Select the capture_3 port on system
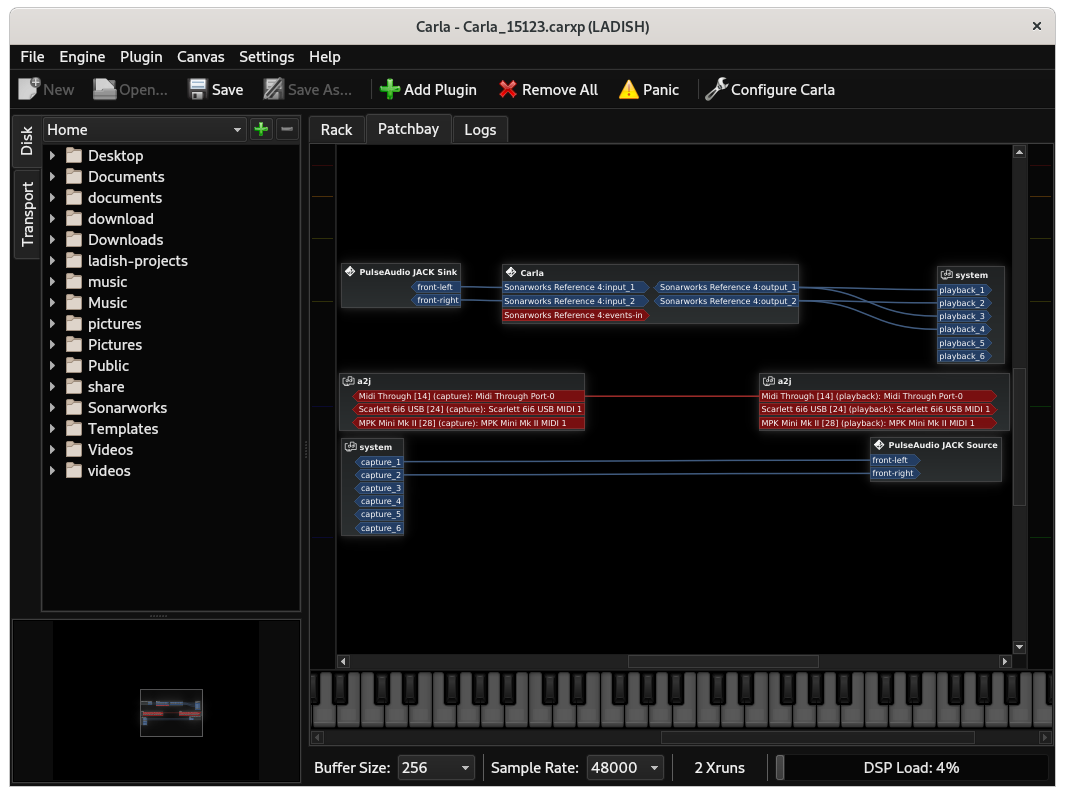This screenshot has height=796, width=1065. [379, 488]
